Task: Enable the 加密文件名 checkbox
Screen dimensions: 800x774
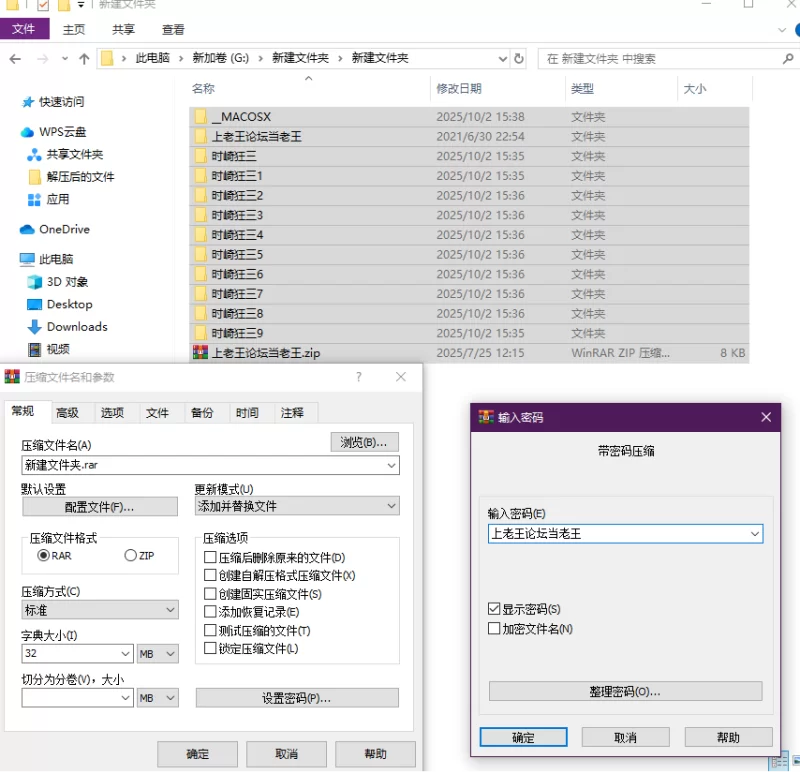Action: [494, 629]
